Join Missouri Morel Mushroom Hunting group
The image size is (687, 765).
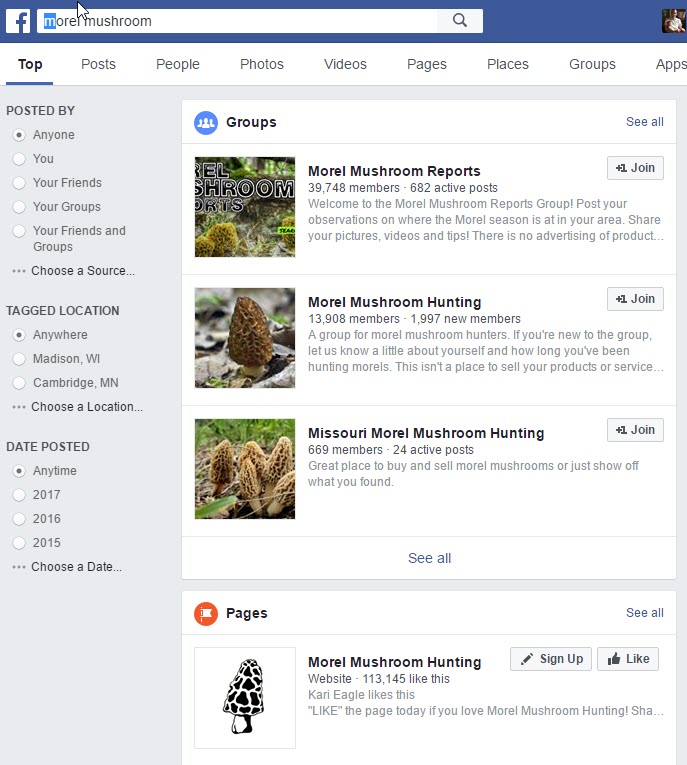[x=635, y=430]
